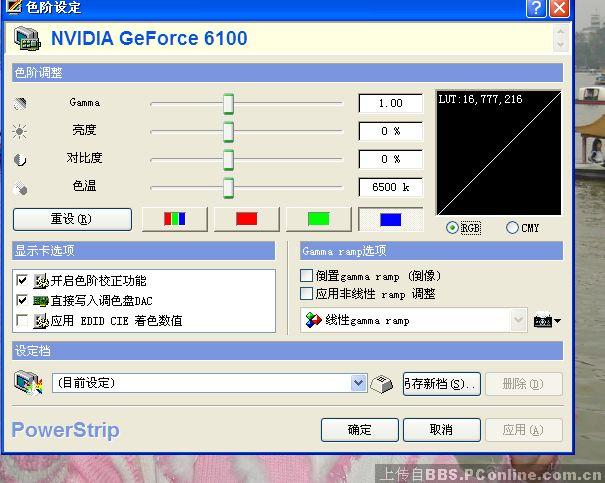Viewport: 605px width, 483px height.
Task: Select the red channel button
Action: pyautogui.click(x=247, y=219)
